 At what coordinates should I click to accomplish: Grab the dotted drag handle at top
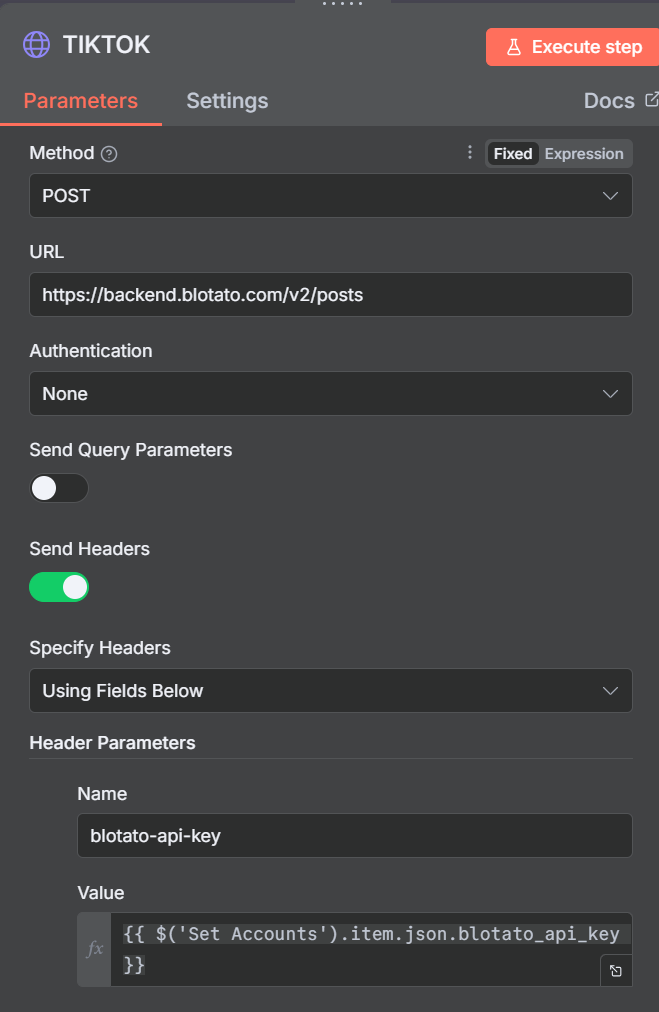point(342,4)
